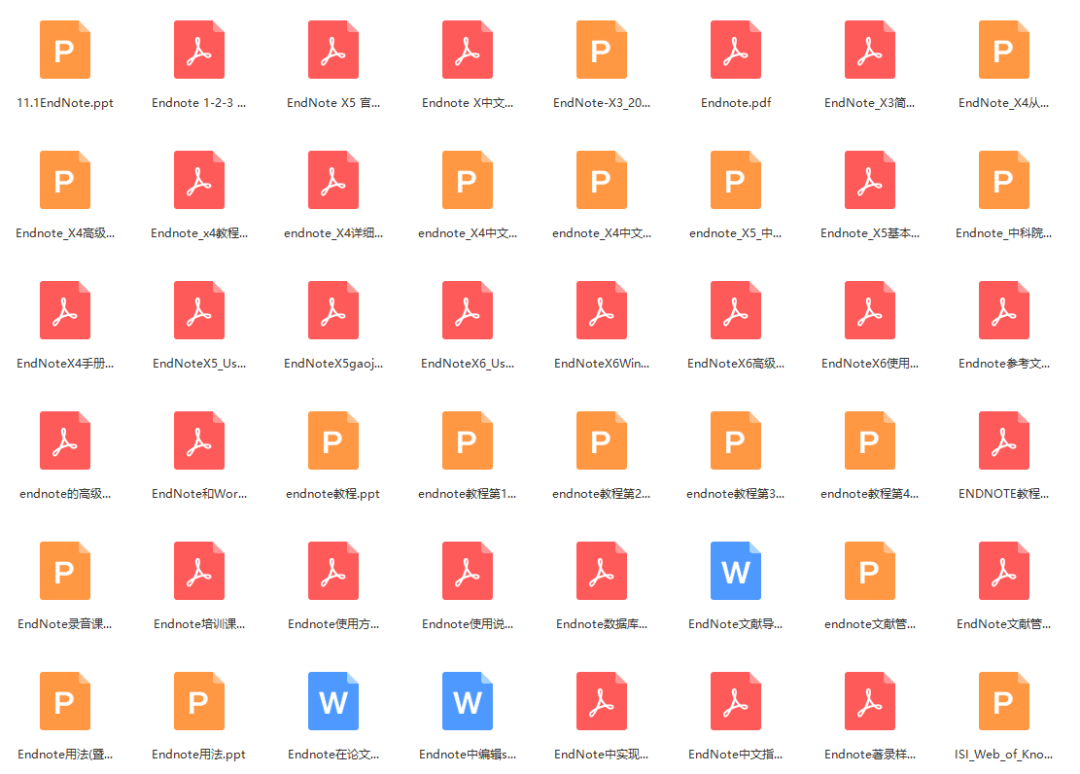Select the label 'EndNoteX6高级...'
The height and width of the screenshot is (774, 1080).
tap(736, 364)
